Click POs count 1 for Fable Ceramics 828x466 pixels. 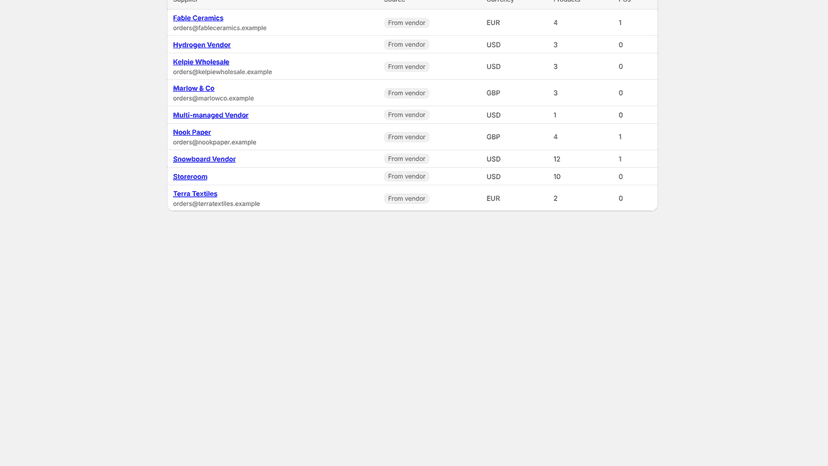click(x=620, y=23)
